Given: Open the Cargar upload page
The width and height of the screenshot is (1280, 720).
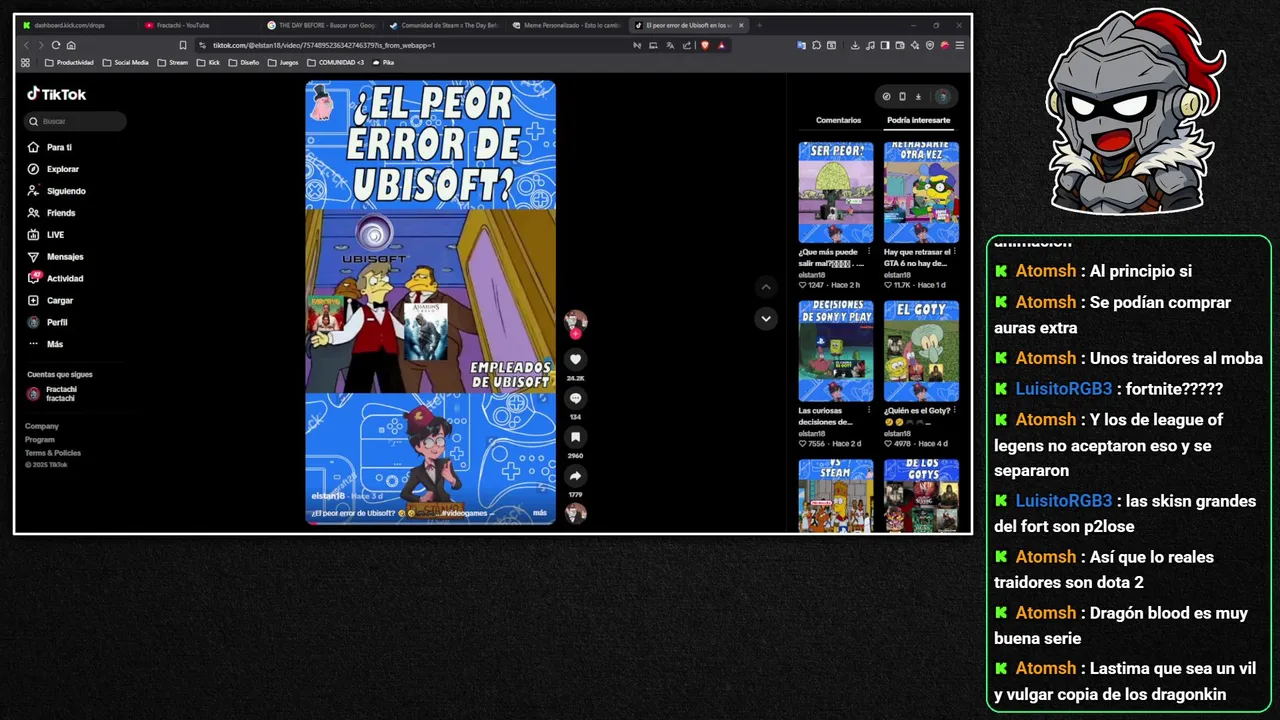Looking at the screenshot, I should [51, 300].
